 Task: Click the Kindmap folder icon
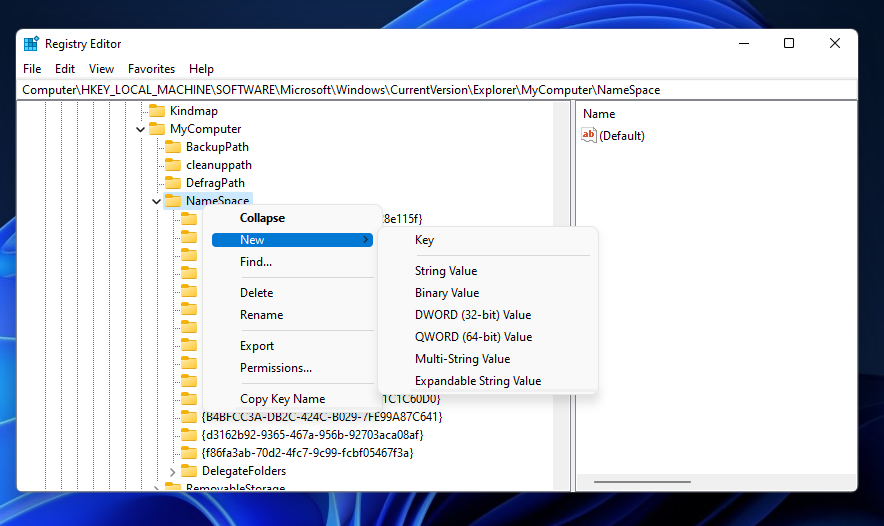pyautogui.click(x=157, y=111)
